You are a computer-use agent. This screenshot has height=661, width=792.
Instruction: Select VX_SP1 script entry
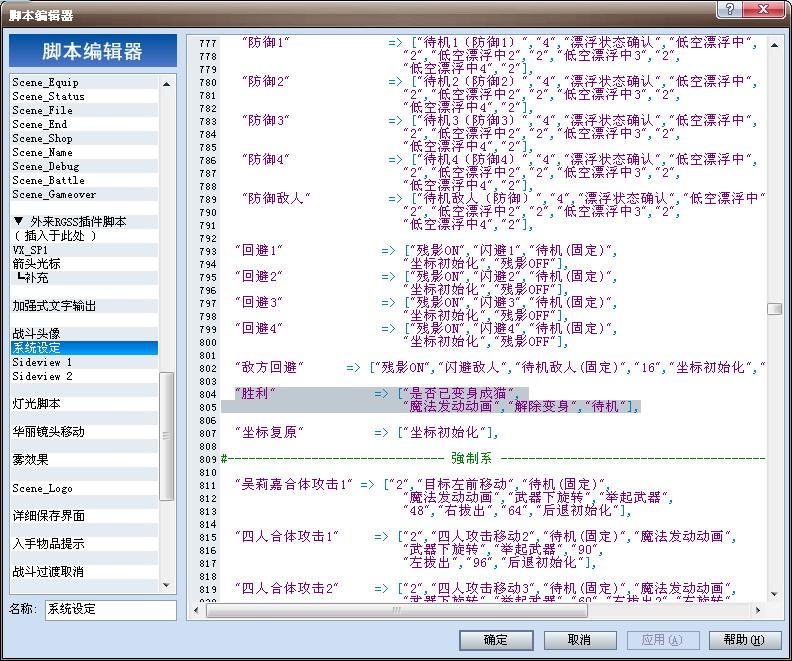tap(84, 250)
